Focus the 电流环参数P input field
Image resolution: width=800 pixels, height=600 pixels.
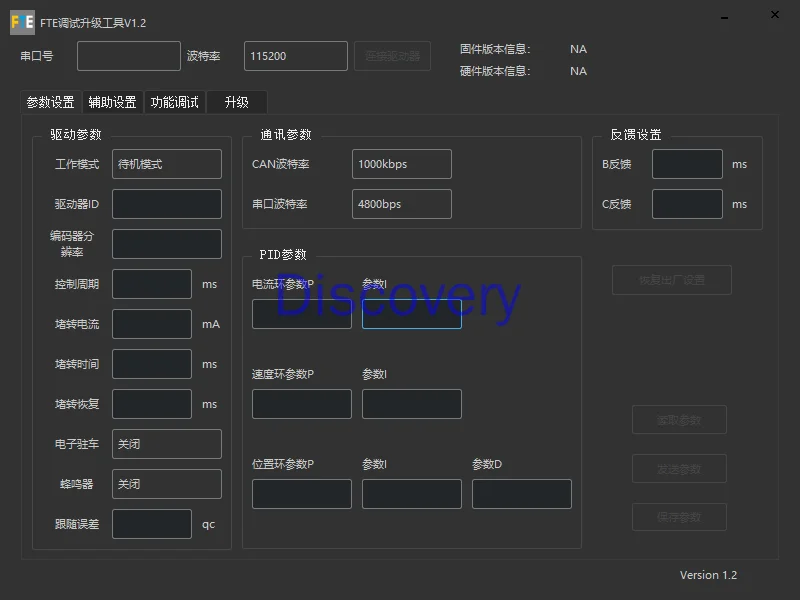coord(302,314)
